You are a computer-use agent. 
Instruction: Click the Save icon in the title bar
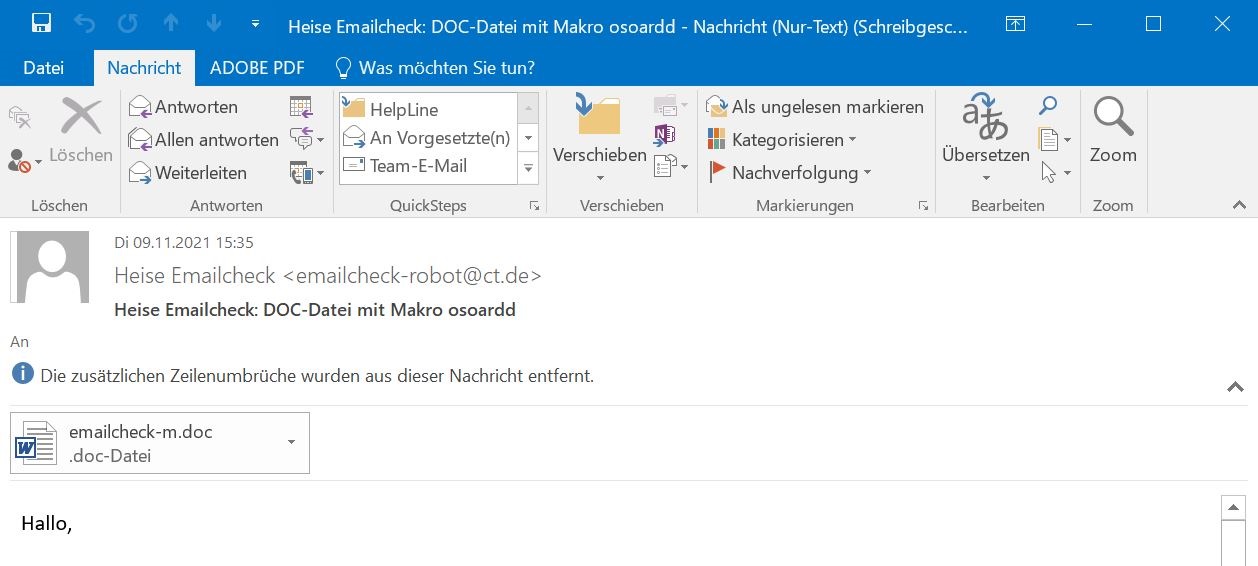tap(41, 23)
